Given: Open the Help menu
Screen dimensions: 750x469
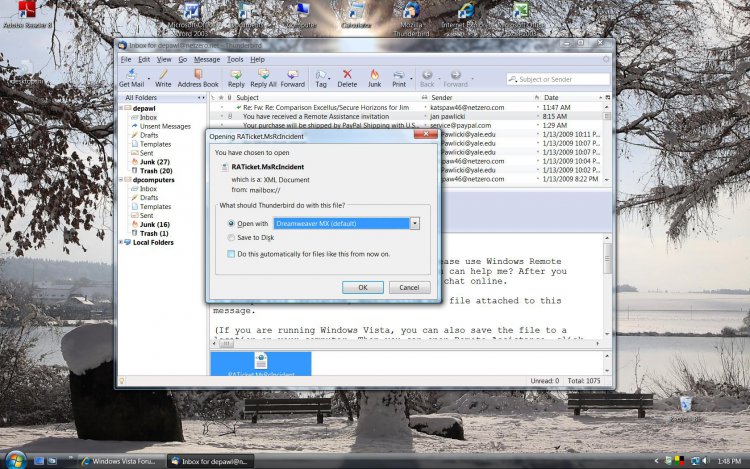Looking at the screenshot, I should (x=257, y=59).
